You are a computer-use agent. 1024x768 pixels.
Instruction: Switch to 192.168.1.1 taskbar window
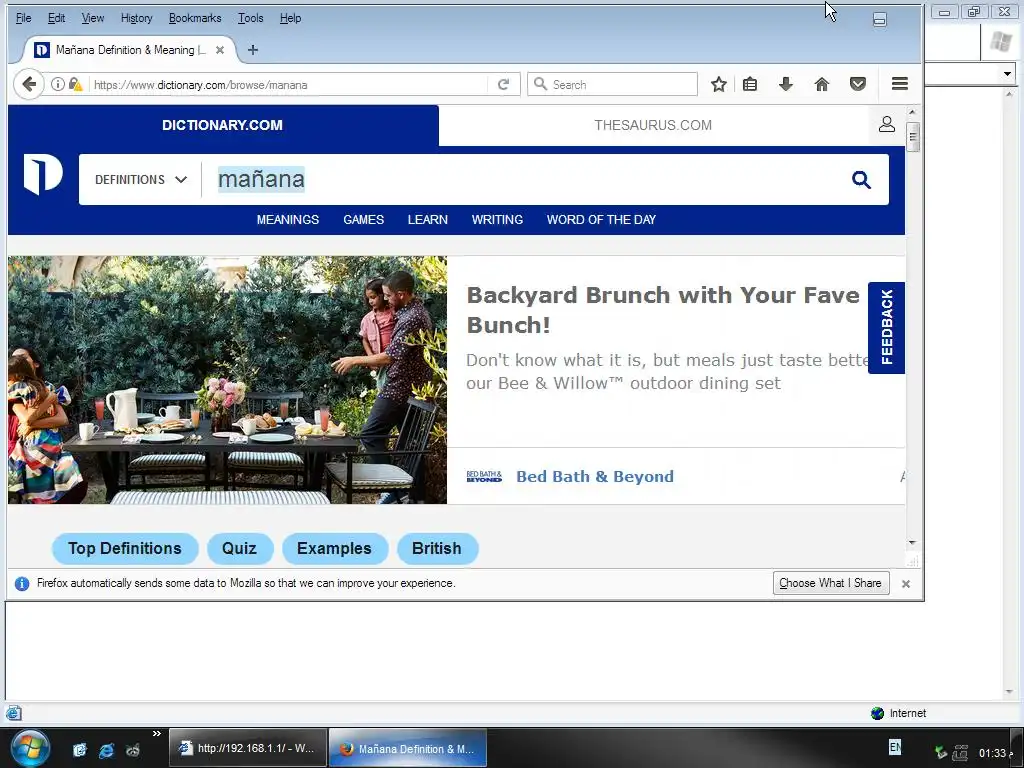pyautogui.click(x=248, y=748)
